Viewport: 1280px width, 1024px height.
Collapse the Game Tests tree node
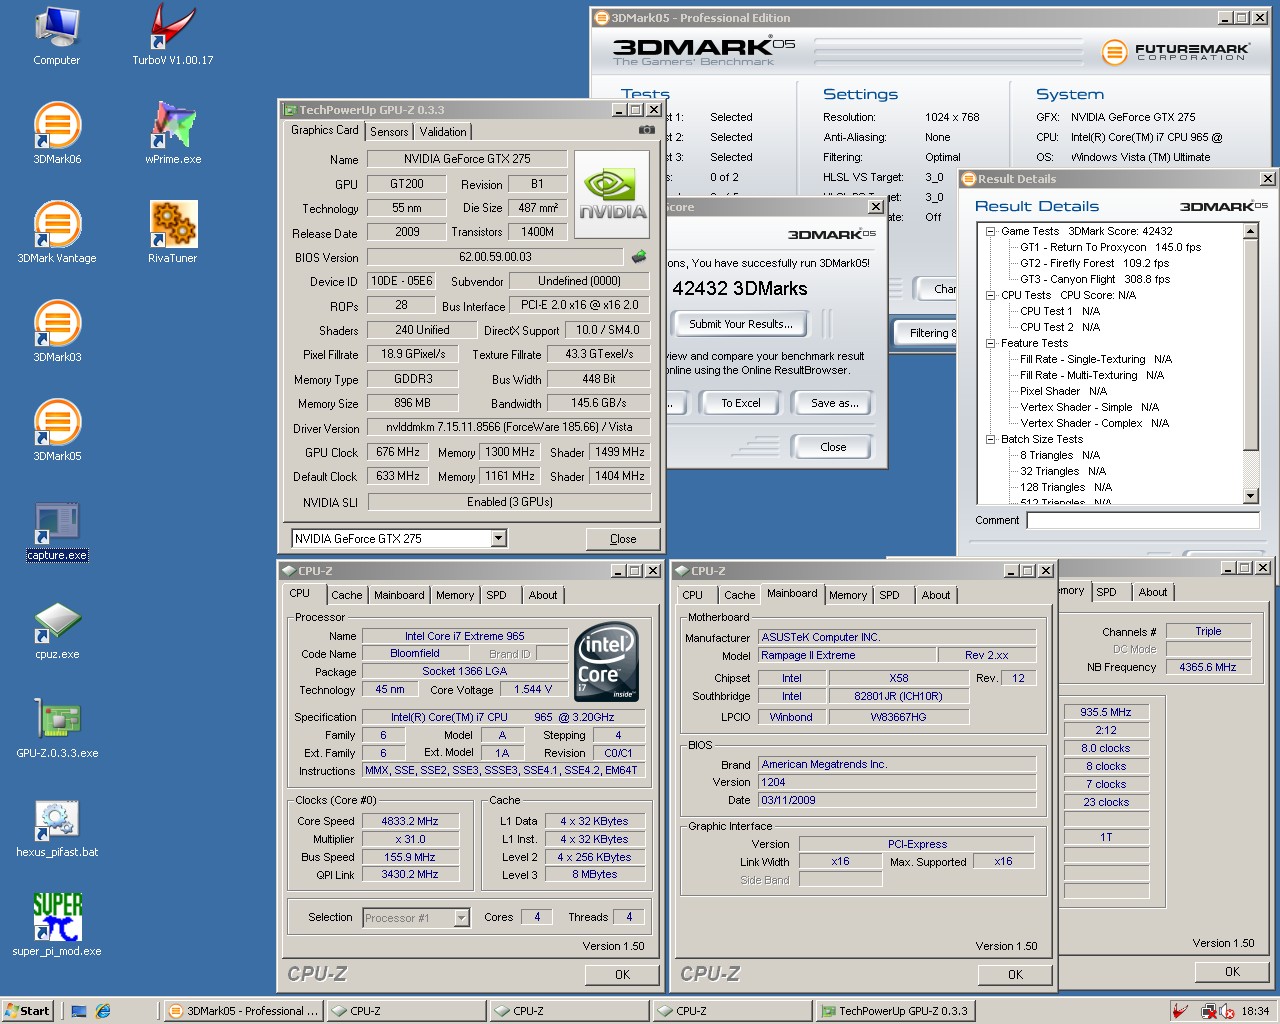(990, 231)
